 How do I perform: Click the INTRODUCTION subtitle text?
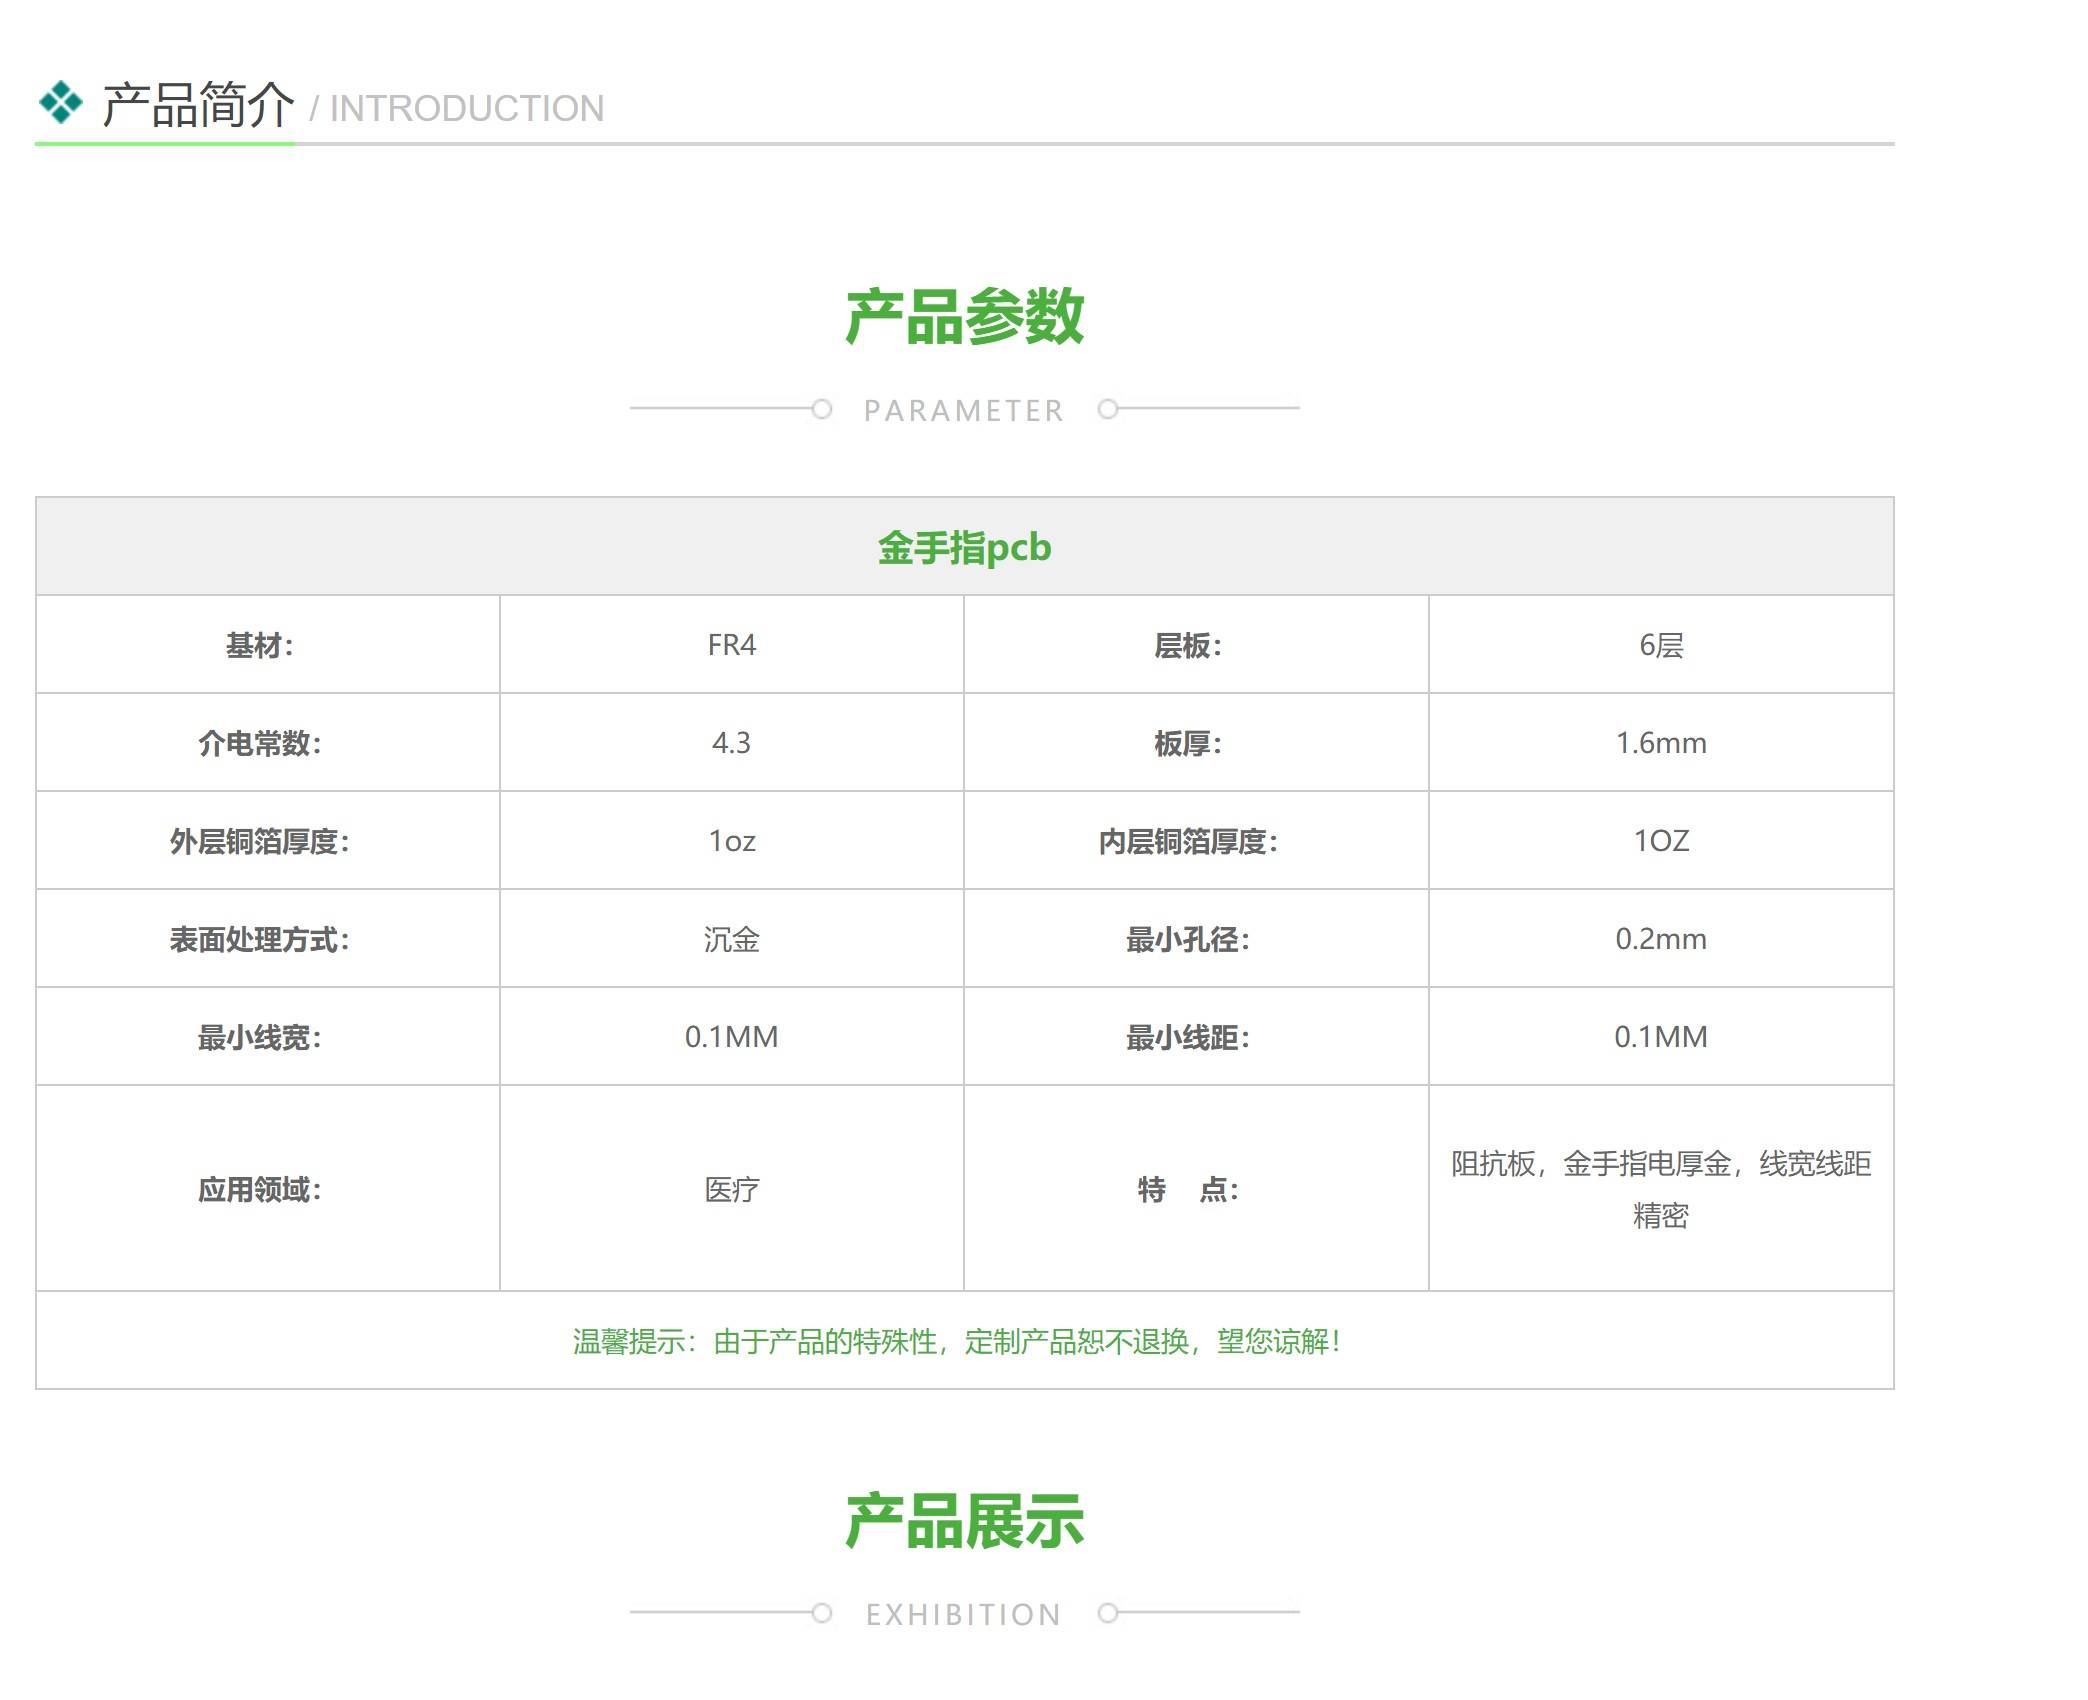(466, 108)
